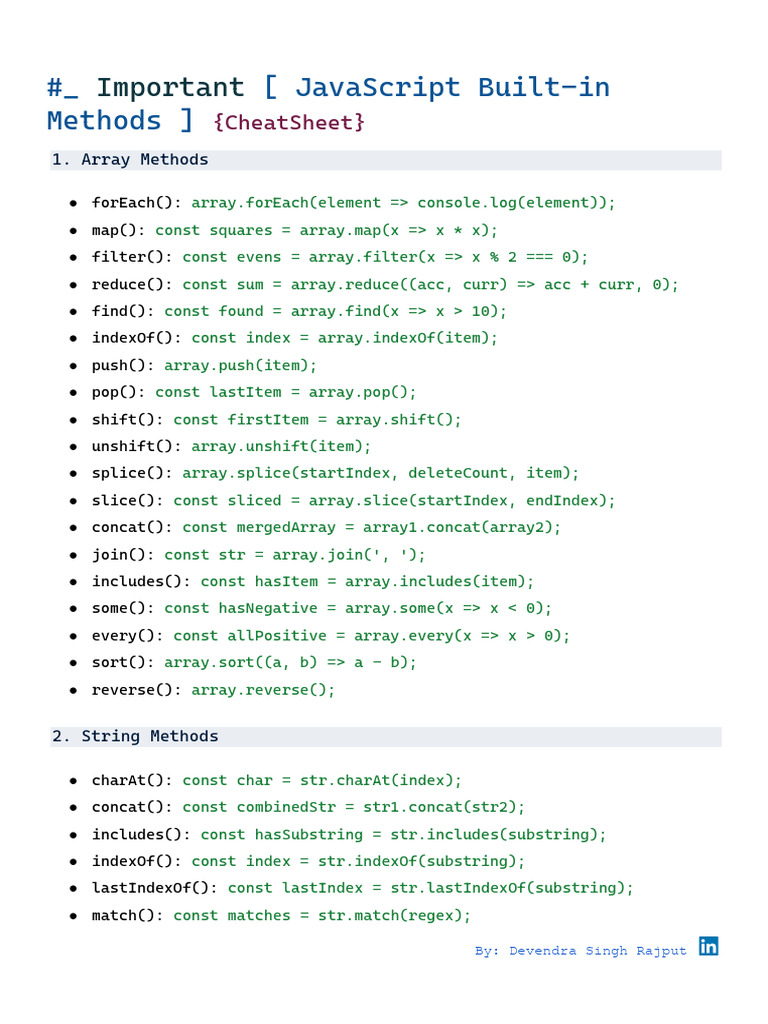Click the sort() code example line
Screen dimensions: 768x1024
pyautogui.click(x=290, y=662)
